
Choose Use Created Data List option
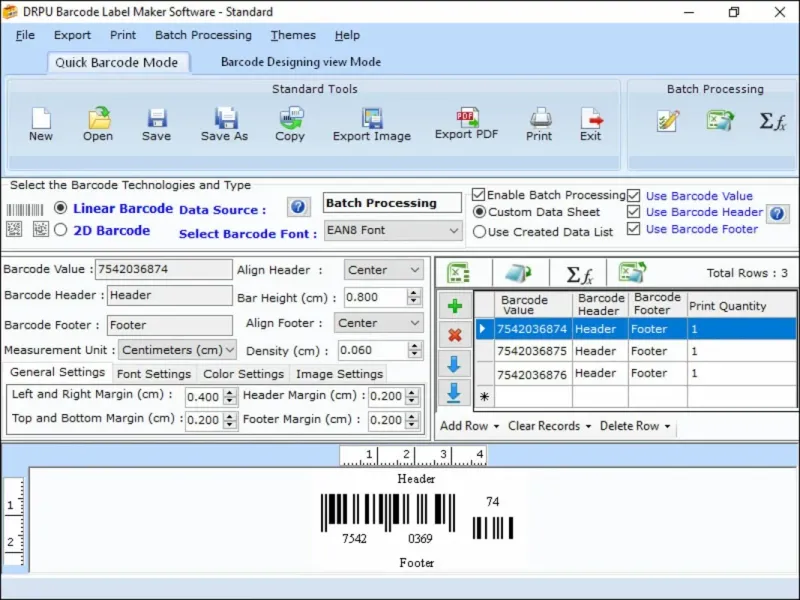pos(480,232)
